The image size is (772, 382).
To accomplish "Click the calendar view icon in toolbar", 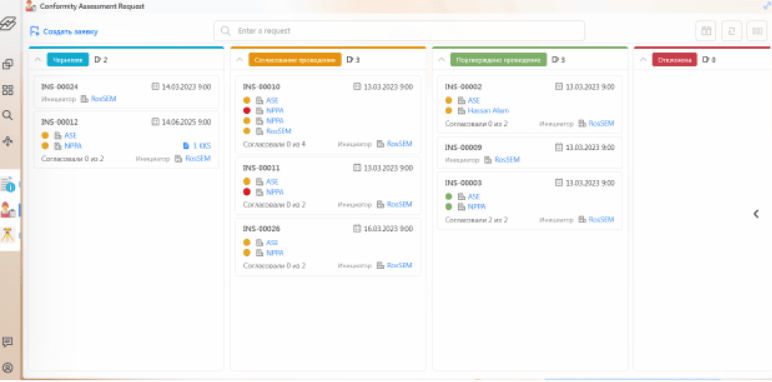I will point(706,31).
